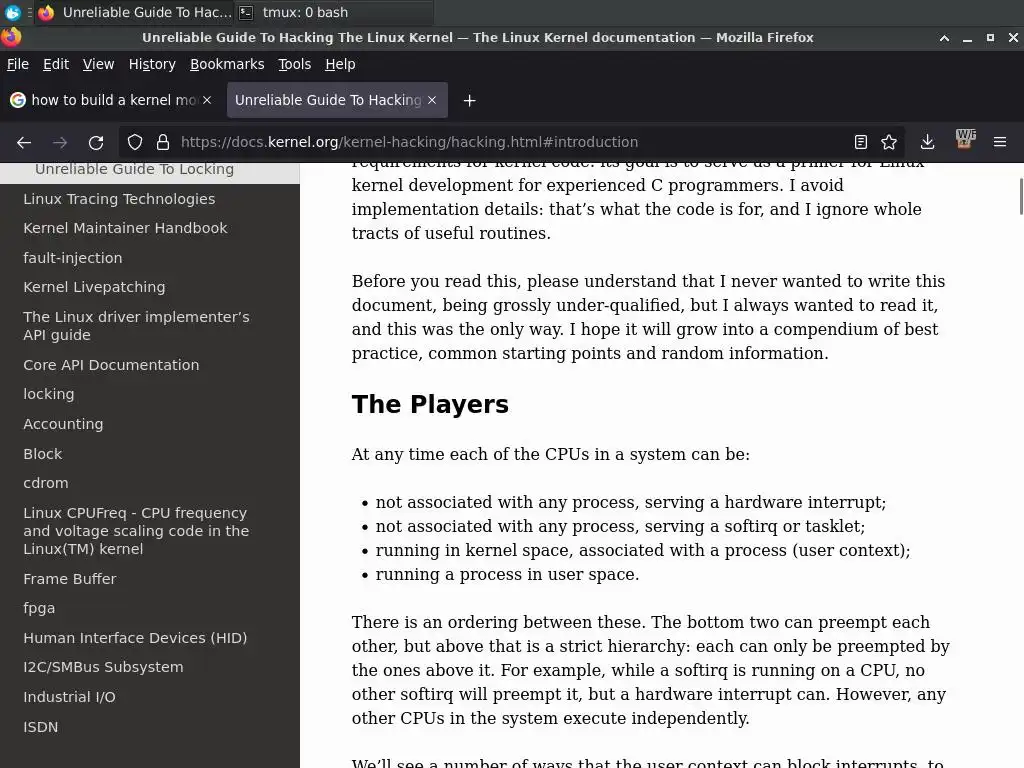This screenshot has width=1024, height=768.
Task: Open Linux driver implementer's API guide
Action: tap(136, 326)
